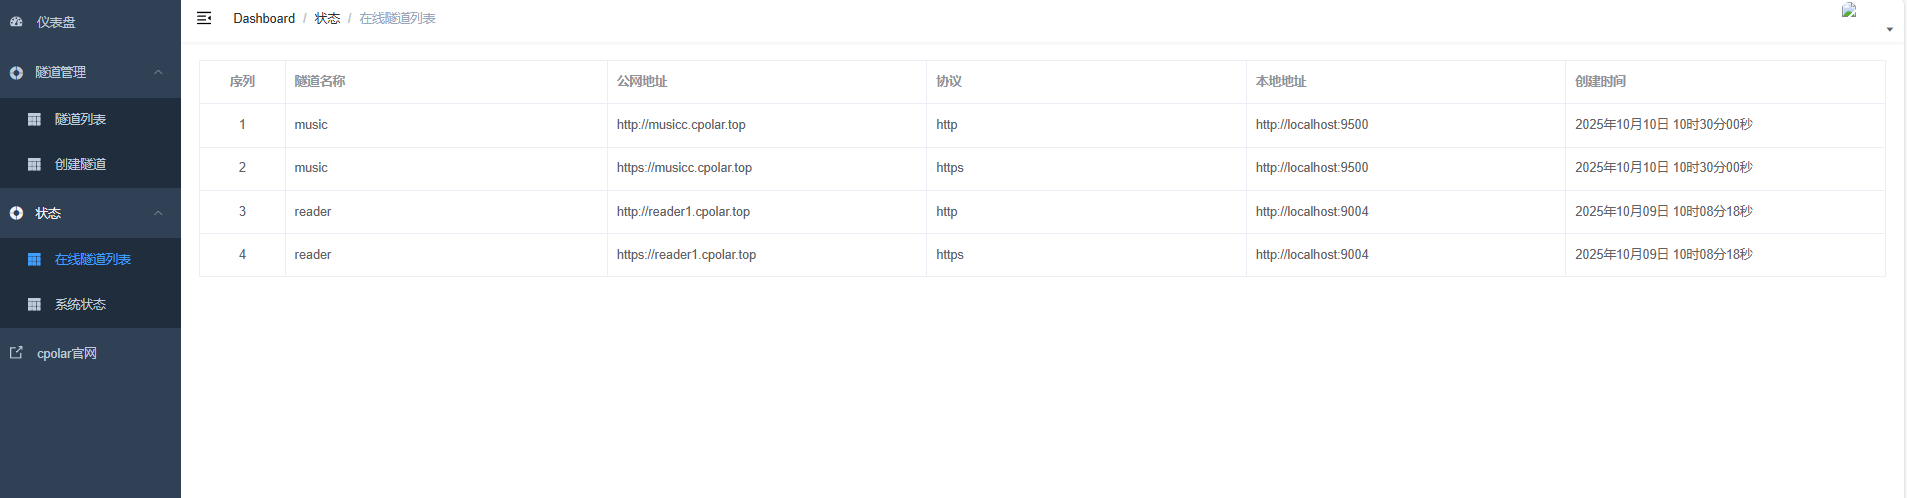Toggle the sidebar hamburger icon
1907x498 pixels.
[x=204, y=18]
